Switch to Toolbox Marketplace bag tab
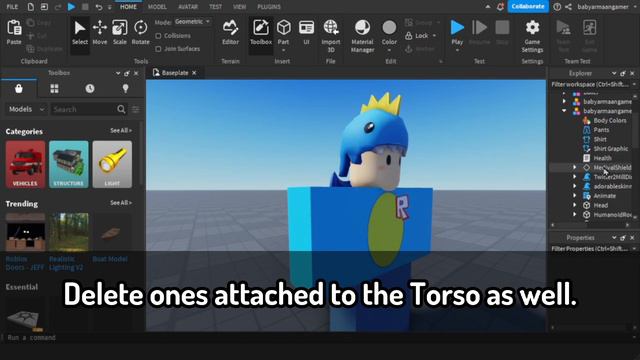The height and width of the screenshot is (360, 640). pos(19,89)
